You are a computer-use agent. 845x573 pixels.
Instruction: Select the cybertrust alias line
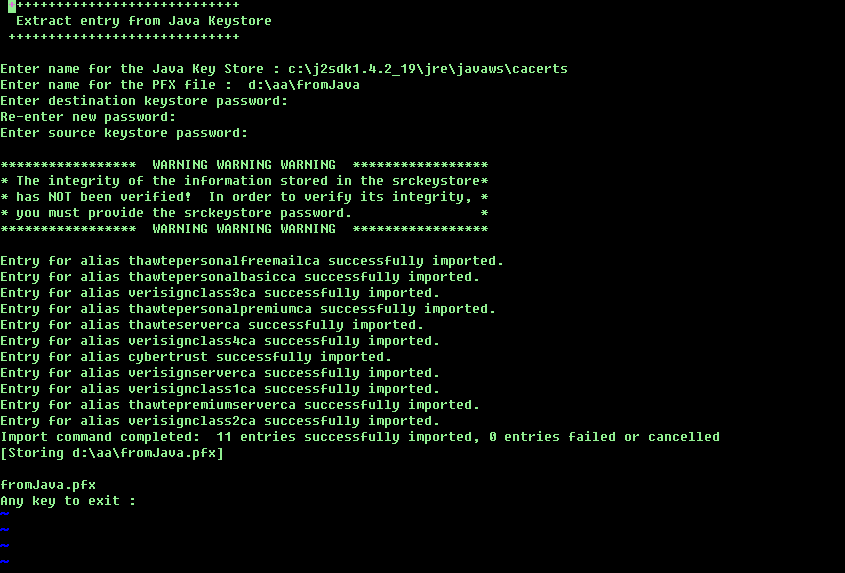[196, 357]
